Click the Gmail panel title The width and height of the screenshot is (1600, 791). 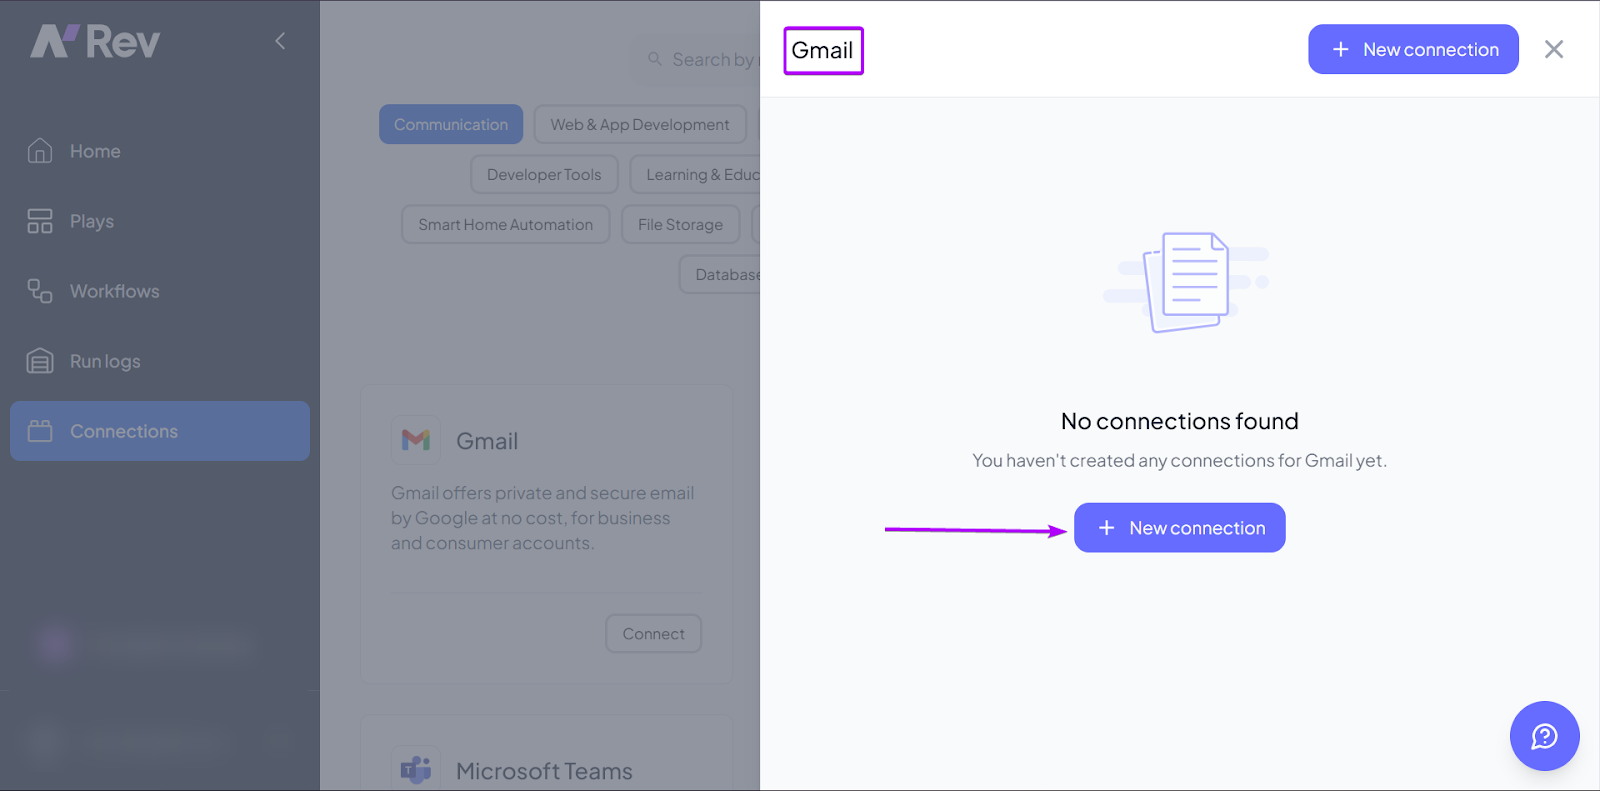click(x=822, y=50)
